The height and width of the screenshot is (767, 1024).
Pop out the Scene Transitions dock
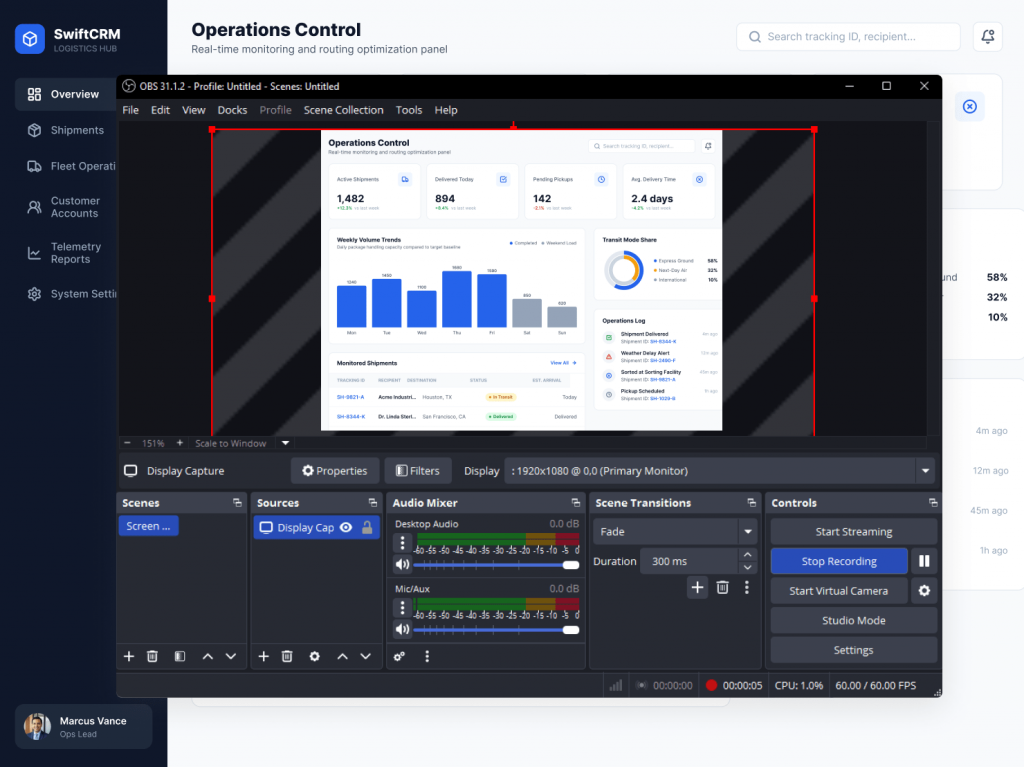coord(751,502)
